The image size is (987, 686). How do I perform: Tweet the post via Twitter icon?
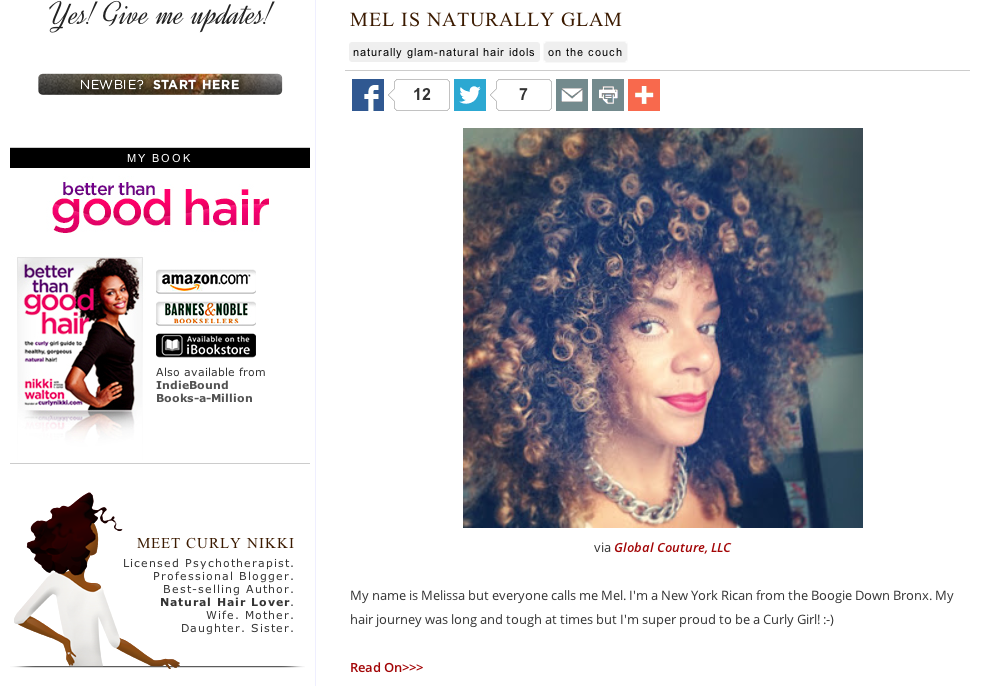tap(470, 95)
